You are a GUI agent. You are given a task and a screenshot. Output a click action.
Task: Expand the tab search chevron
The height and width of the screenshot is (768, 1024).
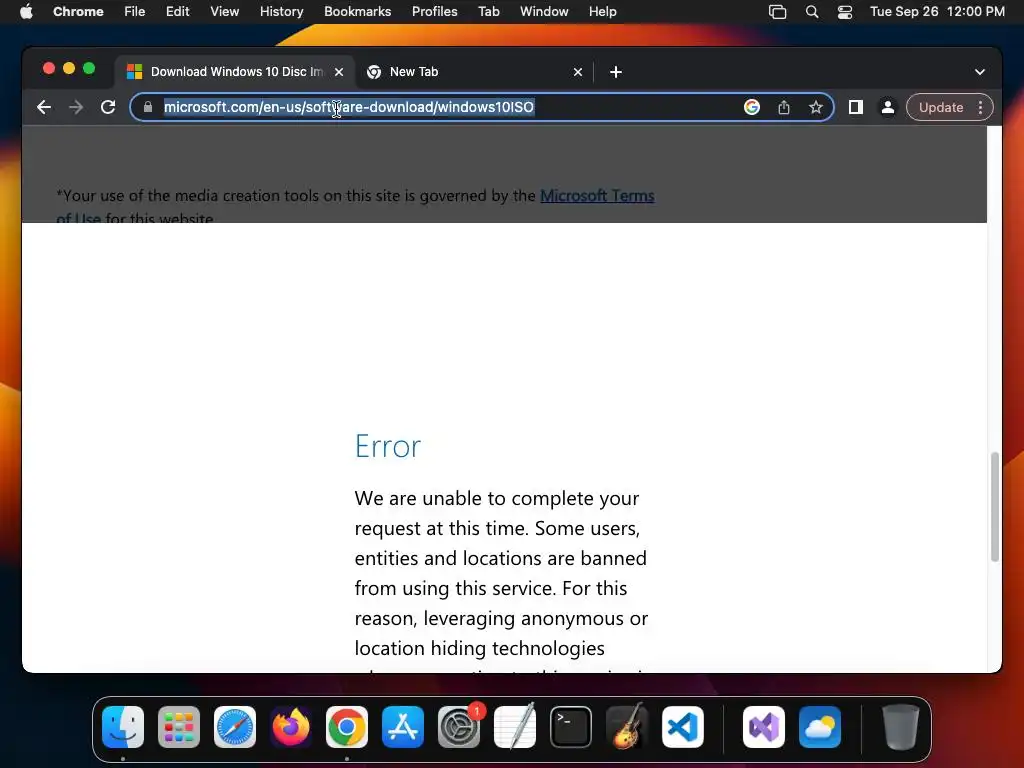(x=980, y=72)
